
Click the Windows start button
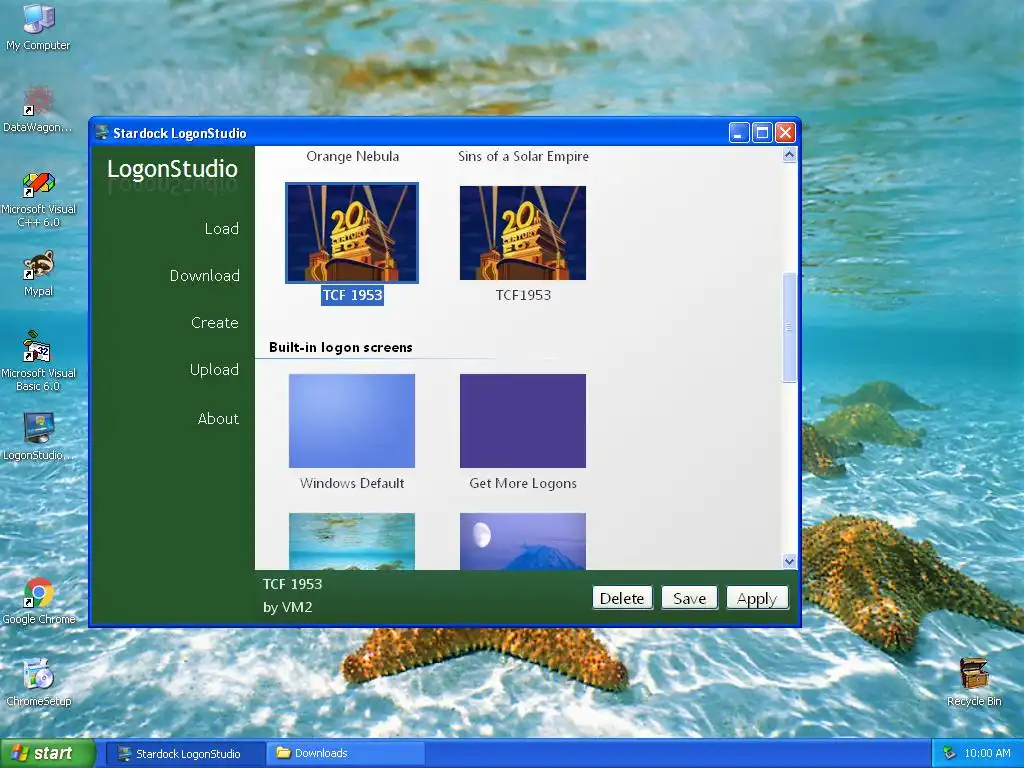tap(47, 753)
